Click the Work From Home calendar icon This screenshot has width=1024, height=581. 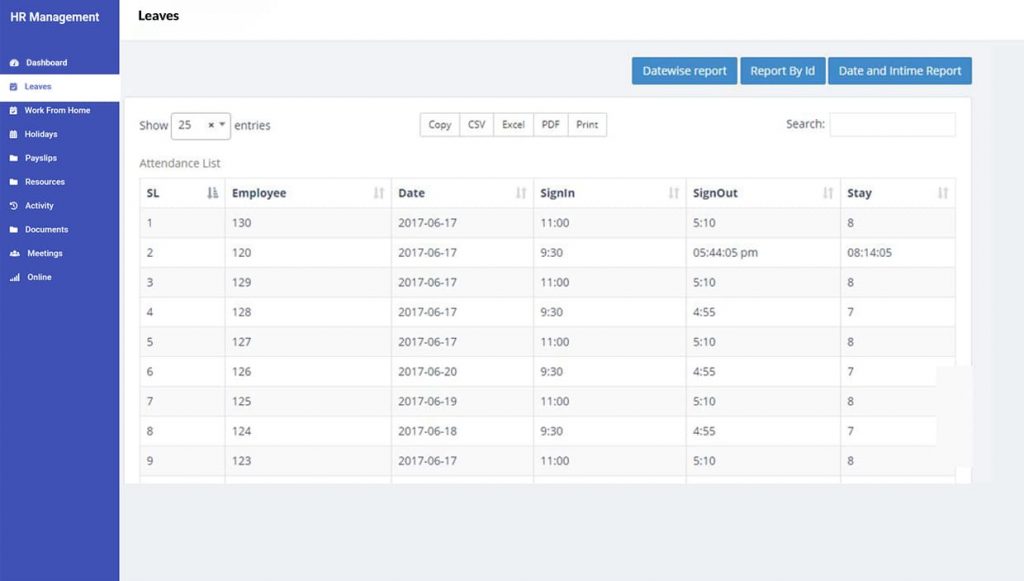coord(14,111)
